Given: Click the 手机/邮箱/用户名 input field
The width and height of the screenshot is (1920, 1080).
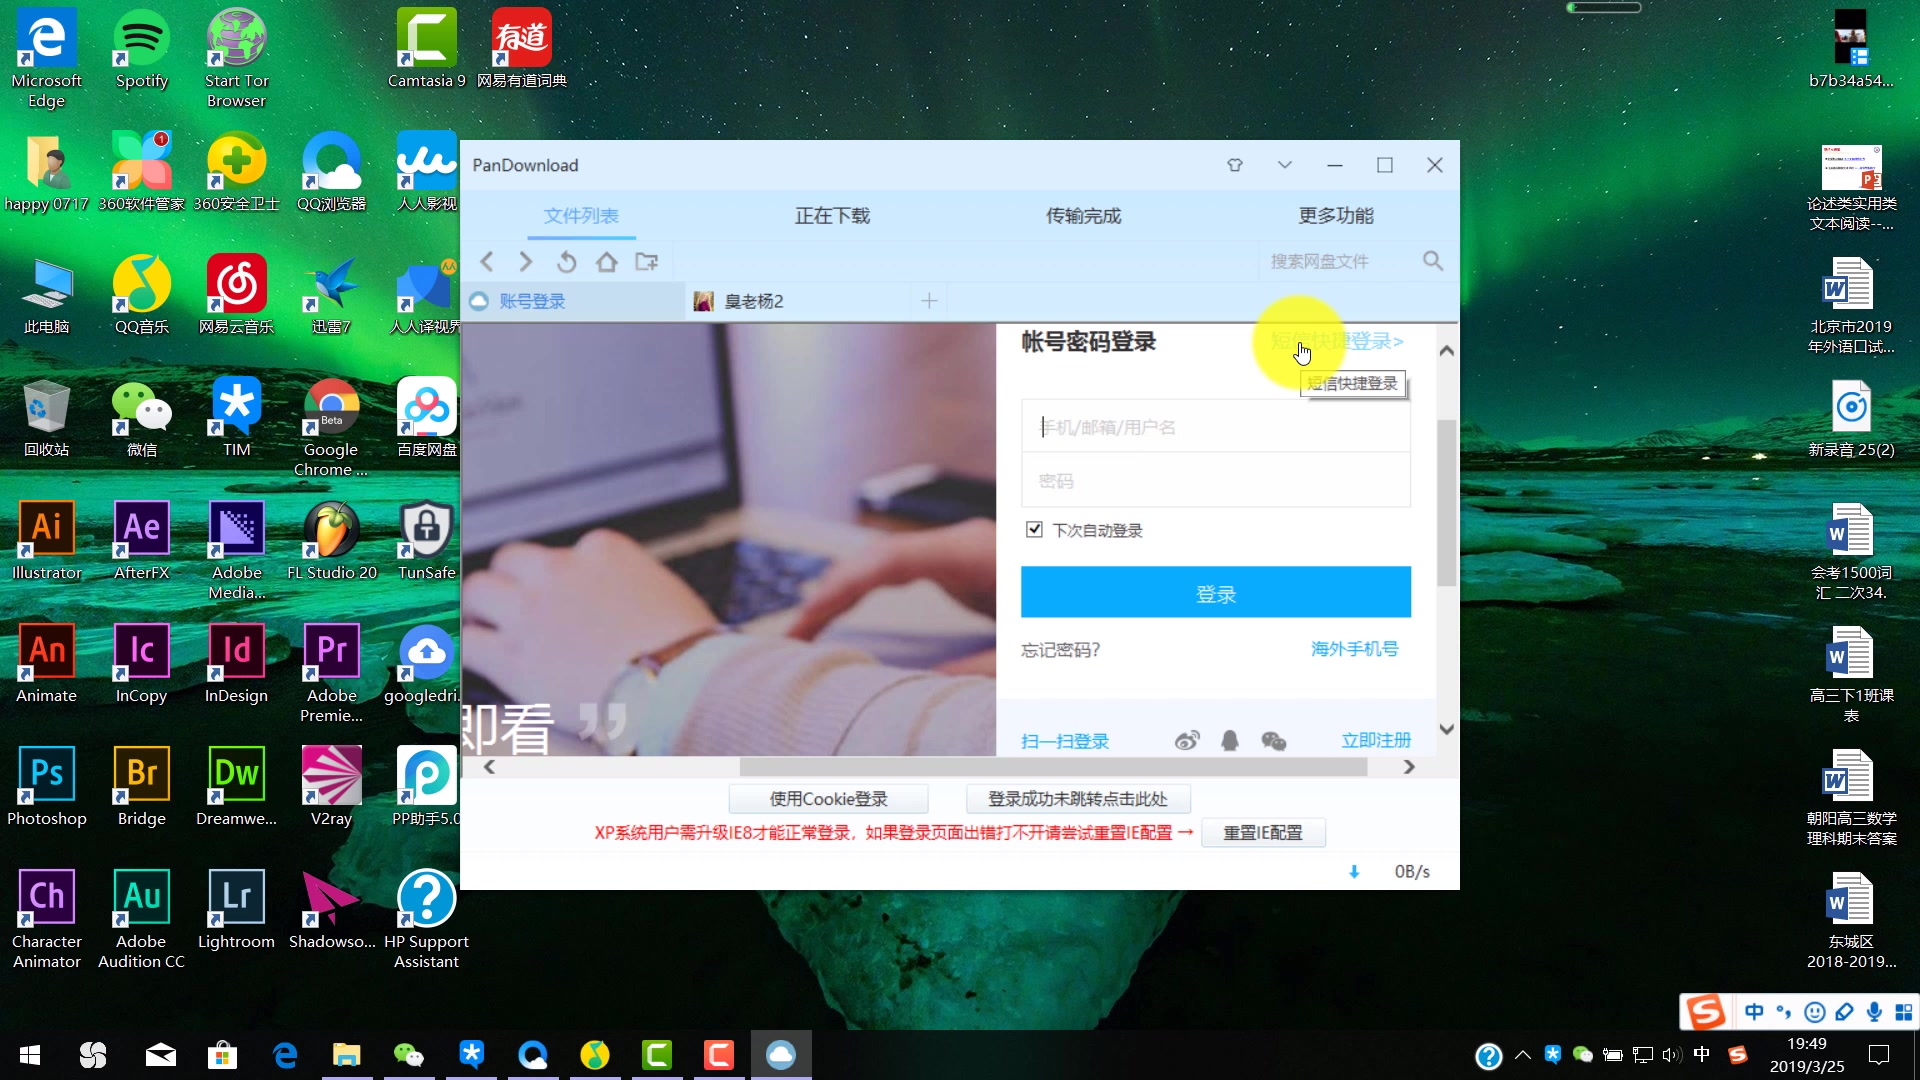Looking at the screenshot, I should pos(1215,426).
